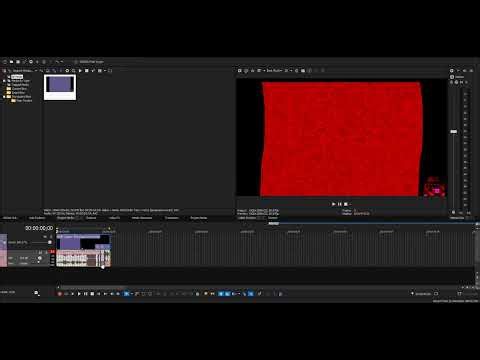Save preview snapshot to file

tap(303, 71)
